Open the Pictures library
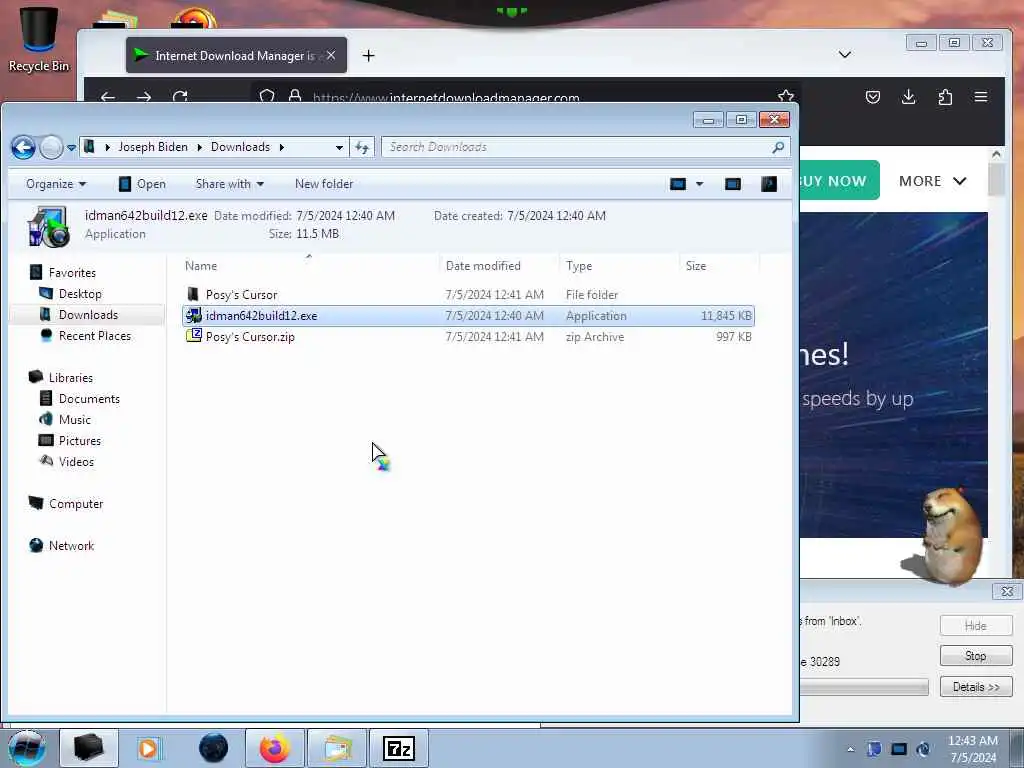The height and width of the screenshot is (768, 1024). click(80, 440)
